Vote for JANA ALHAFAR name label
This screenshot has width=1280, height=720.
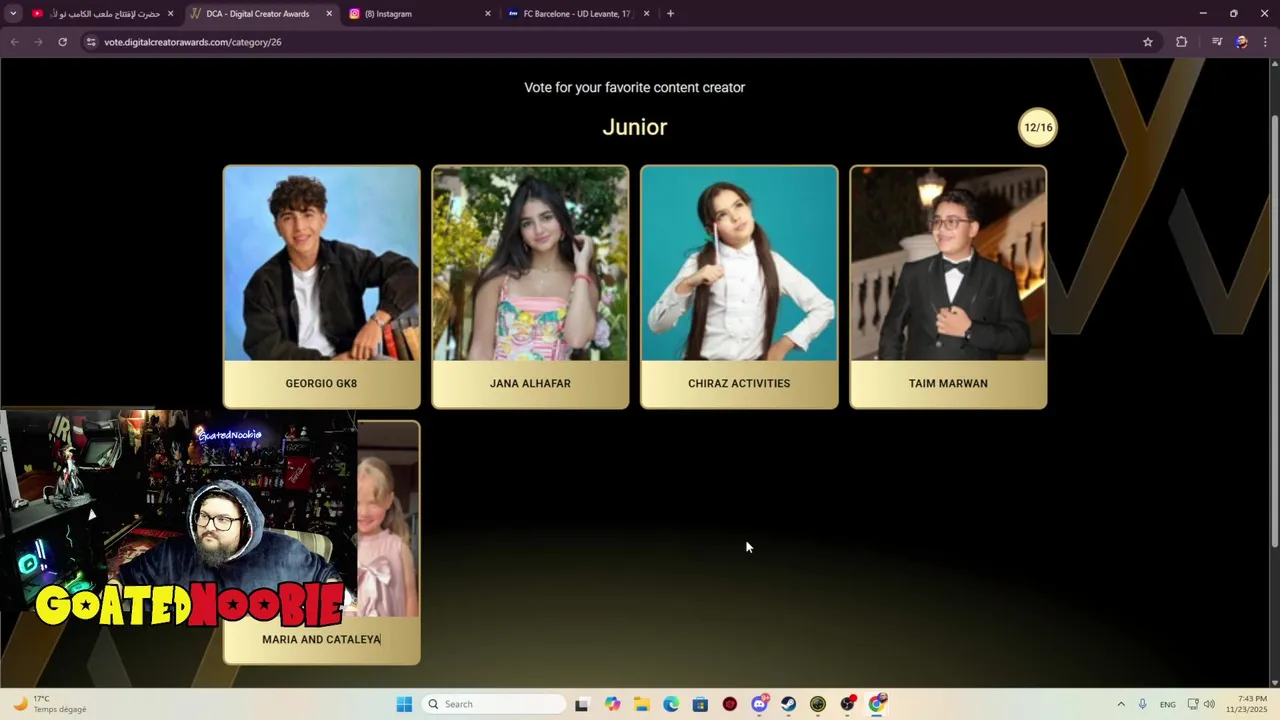click(x=530, y=383)
